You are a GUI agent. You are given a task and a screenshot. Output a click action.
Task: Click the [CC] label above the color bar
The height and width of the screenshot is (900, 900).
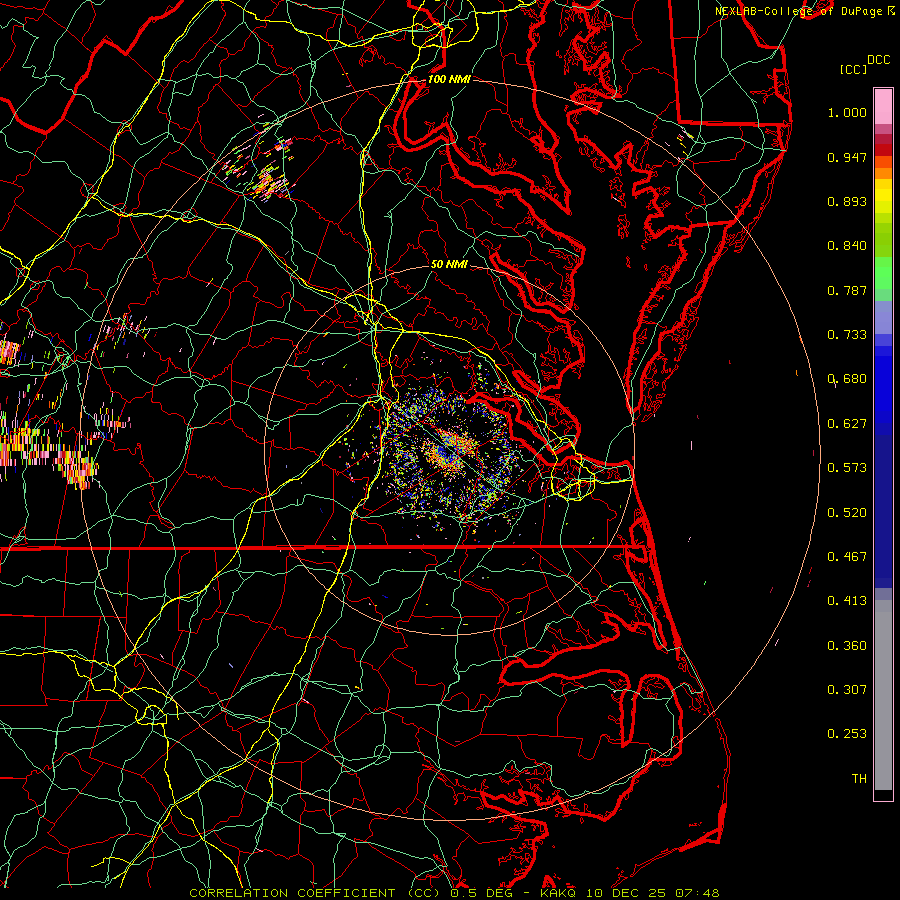[x=853, y=69]
